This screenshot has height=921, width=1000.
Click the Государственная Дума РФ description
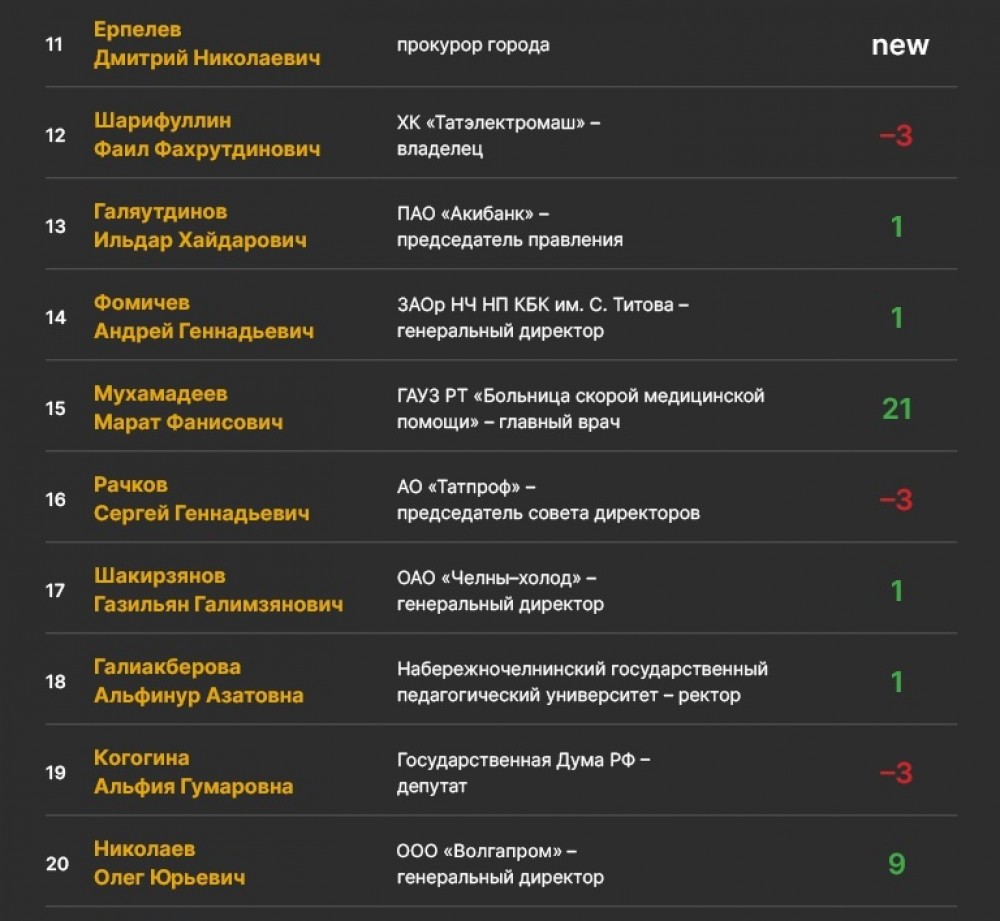(x=523, y=772)
